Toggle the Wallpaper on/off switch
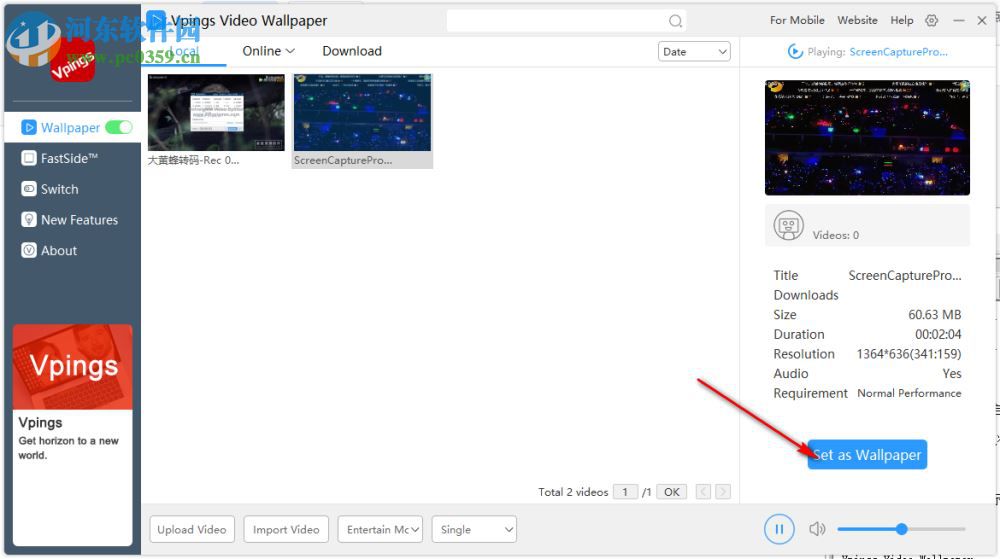 [119, 127]
